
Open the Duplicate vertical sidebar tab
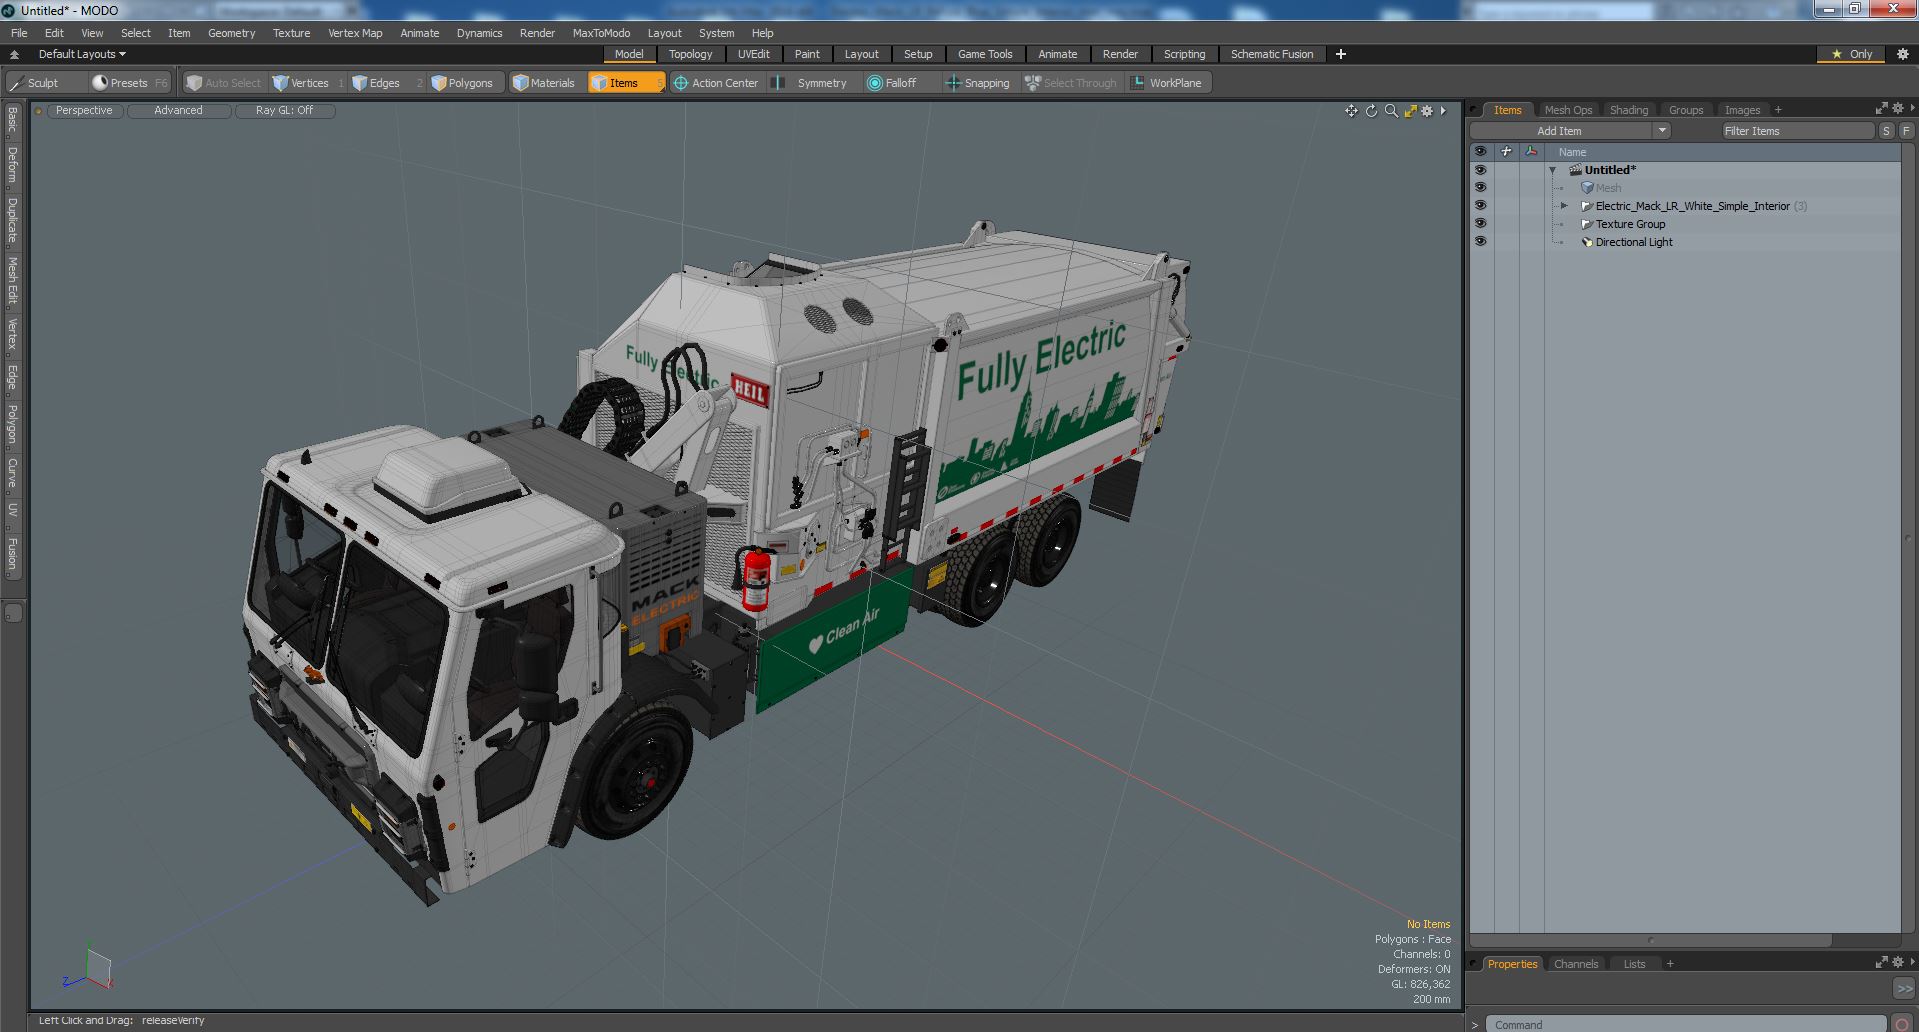pos(12,221)
